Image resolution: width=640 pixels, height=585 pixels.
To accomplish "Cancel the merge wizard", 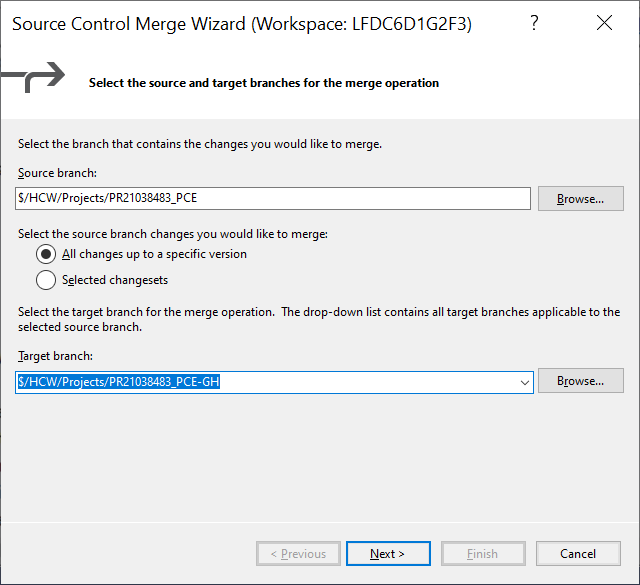I will [x=578, y=554].
